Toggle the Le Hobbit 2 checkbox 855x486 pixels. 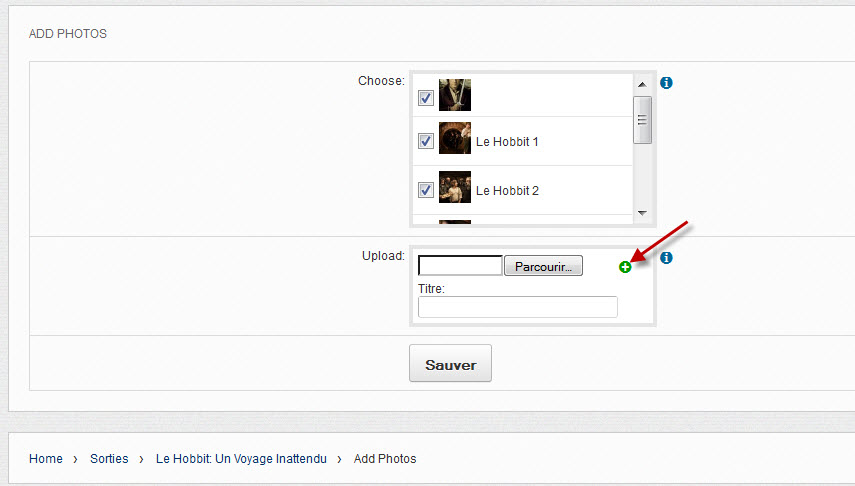coord(425,190)
